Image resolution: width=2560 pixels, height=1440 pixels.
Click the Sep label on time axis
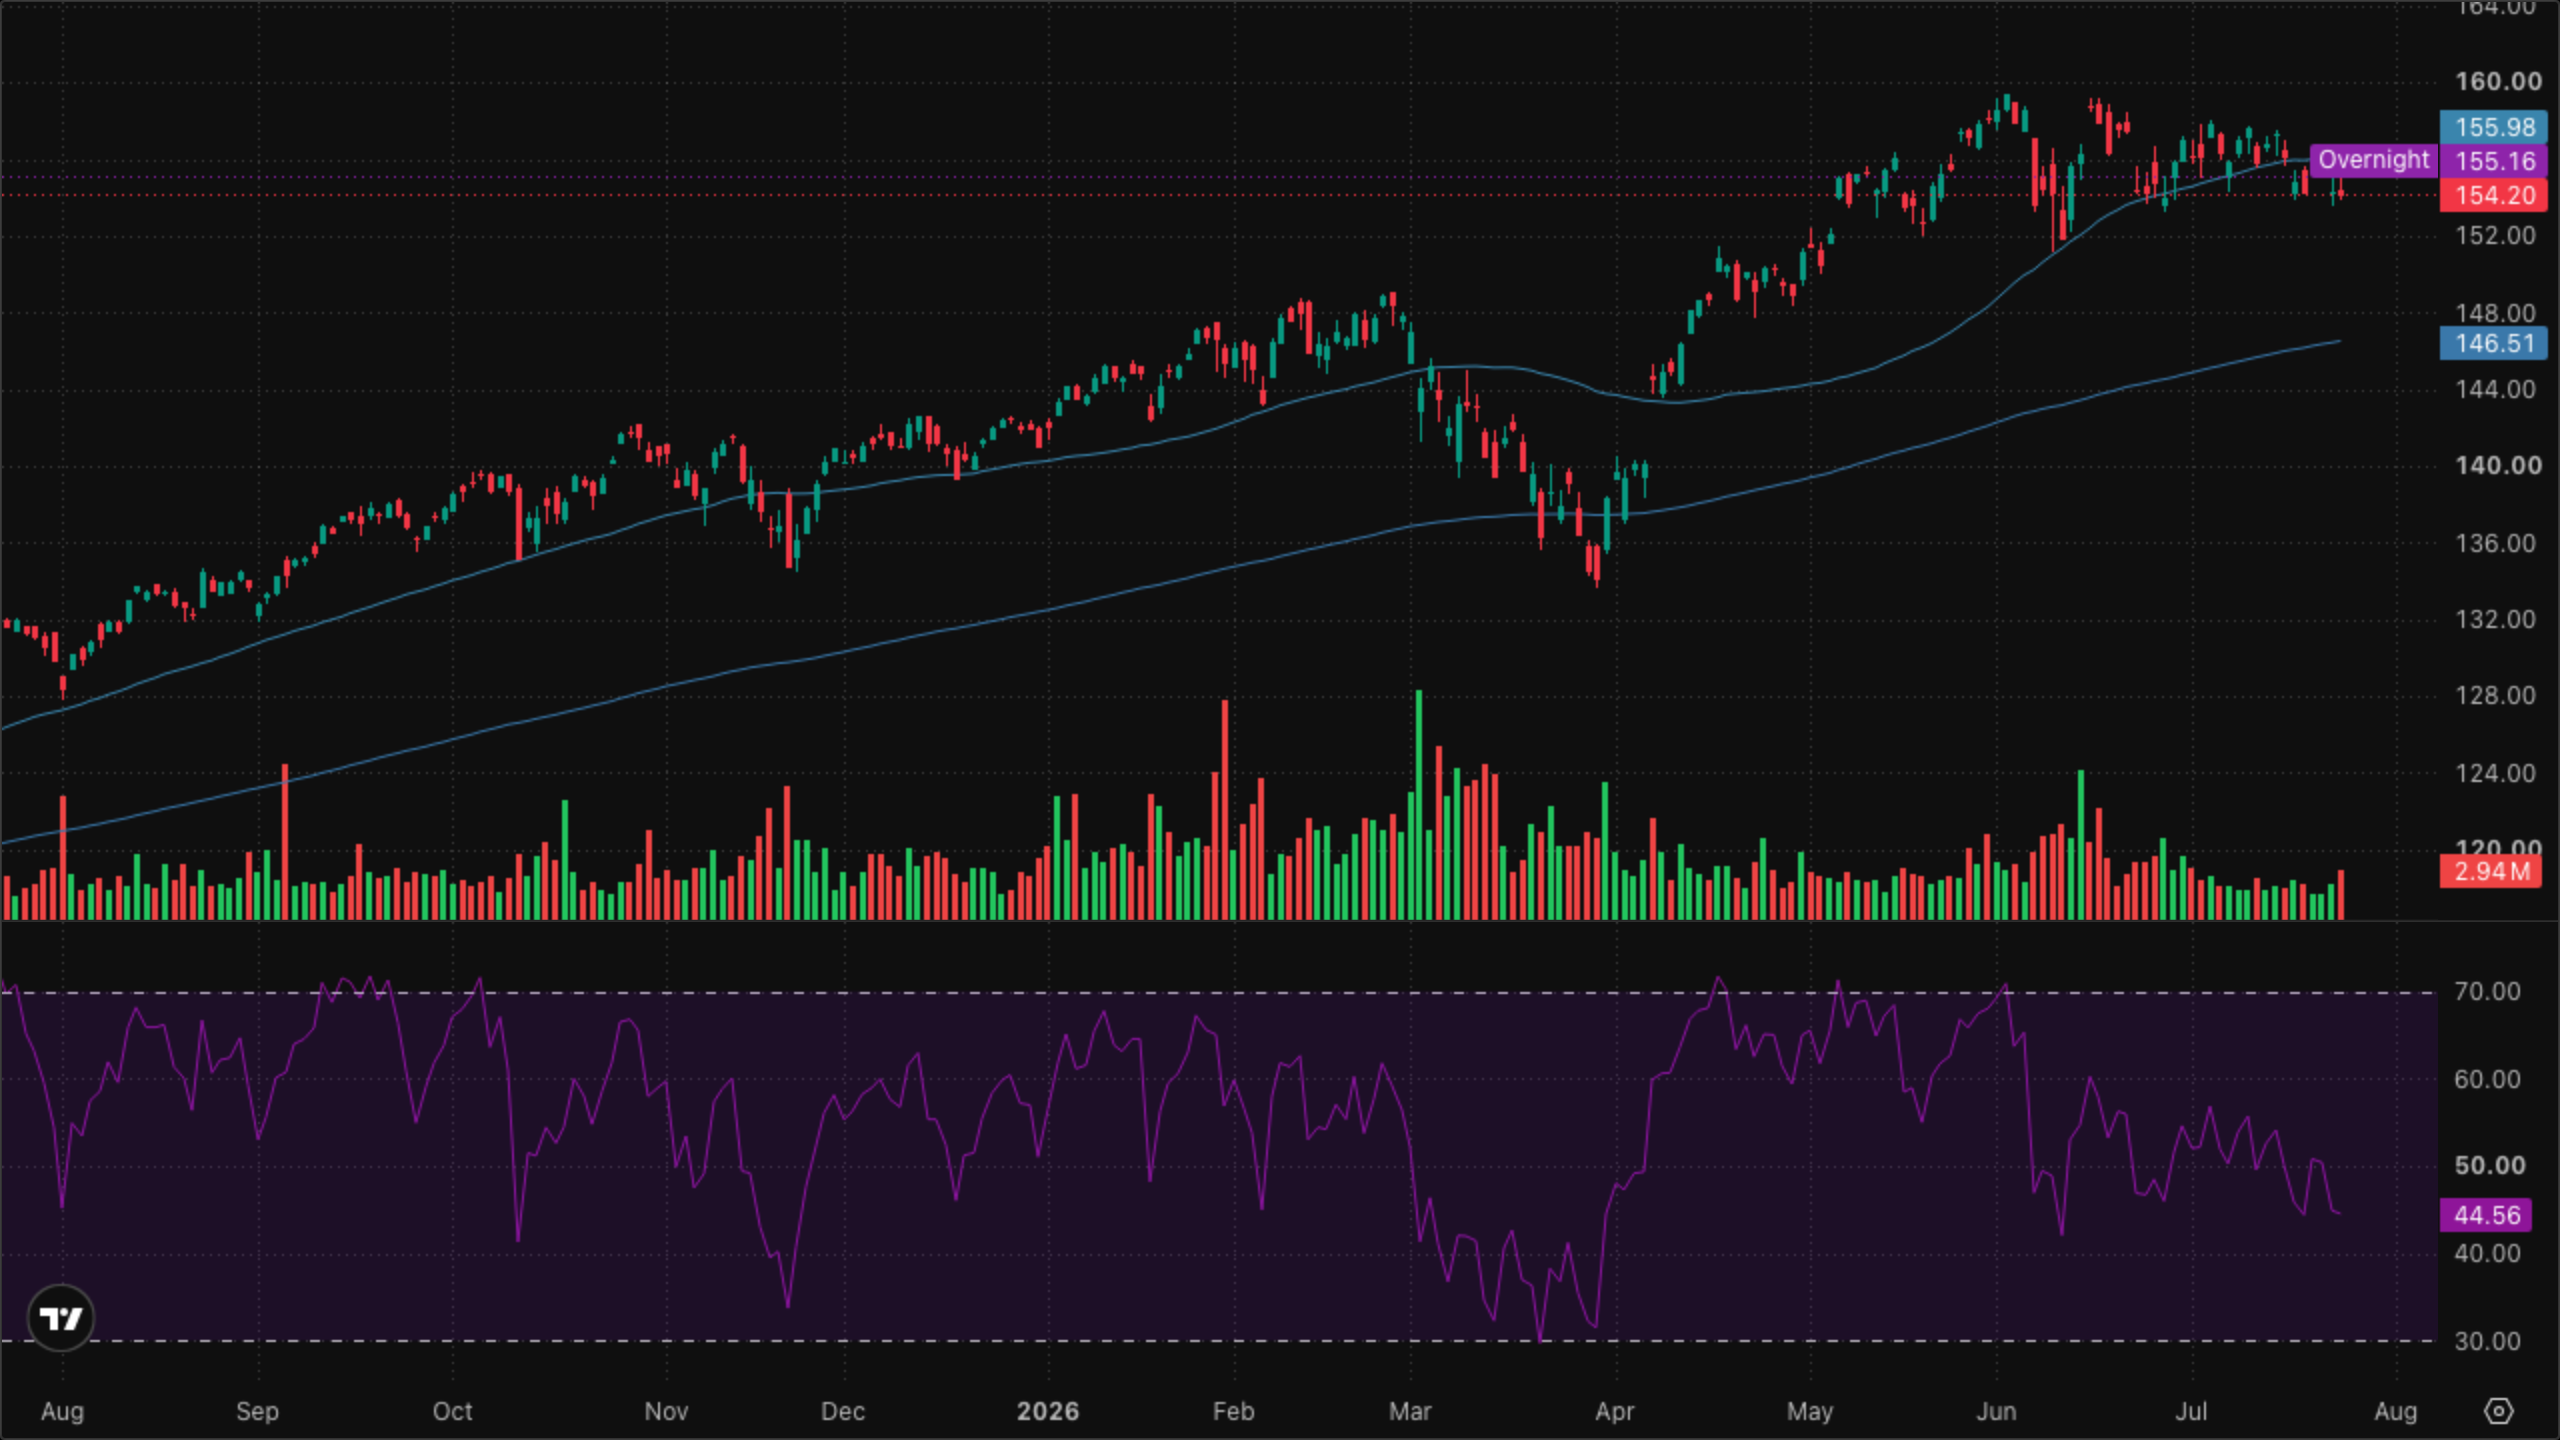[257, 1411]
